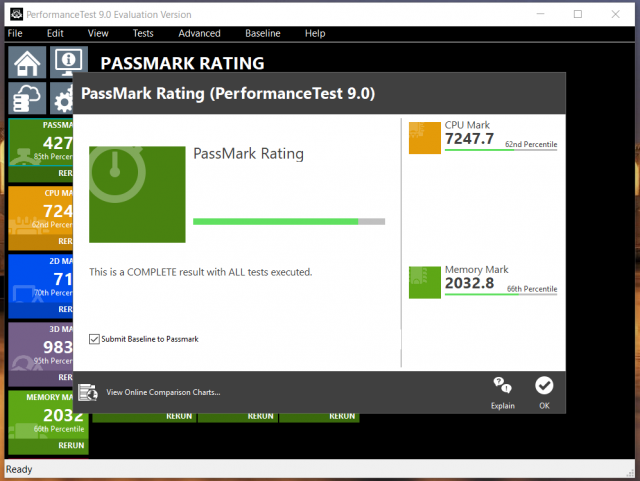640x481 pixels.
Task: Open the Advanced menu
Action: [199, 33]
